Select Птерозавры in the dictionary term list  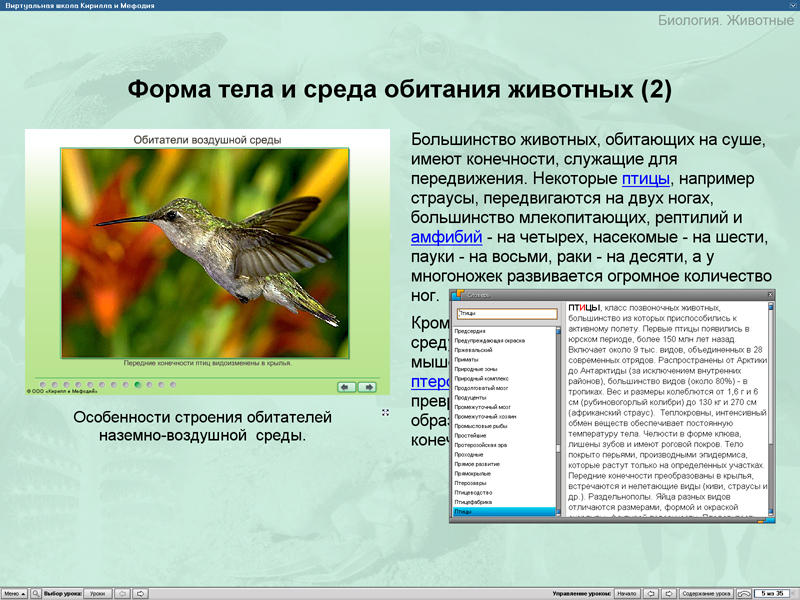pos(470,482)
